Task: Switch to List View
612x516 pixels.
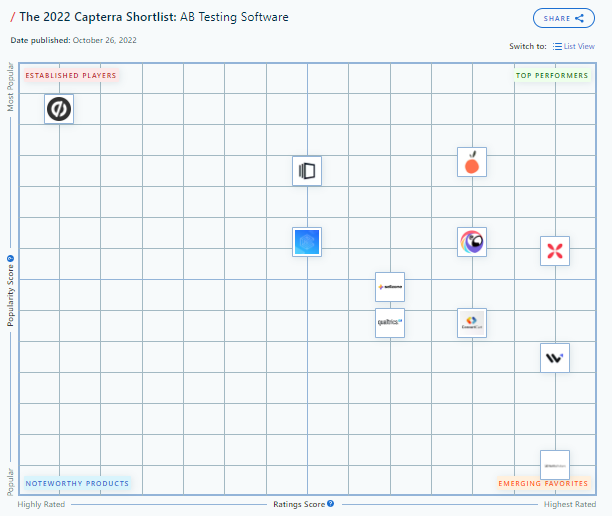Action: coord(574,46)
